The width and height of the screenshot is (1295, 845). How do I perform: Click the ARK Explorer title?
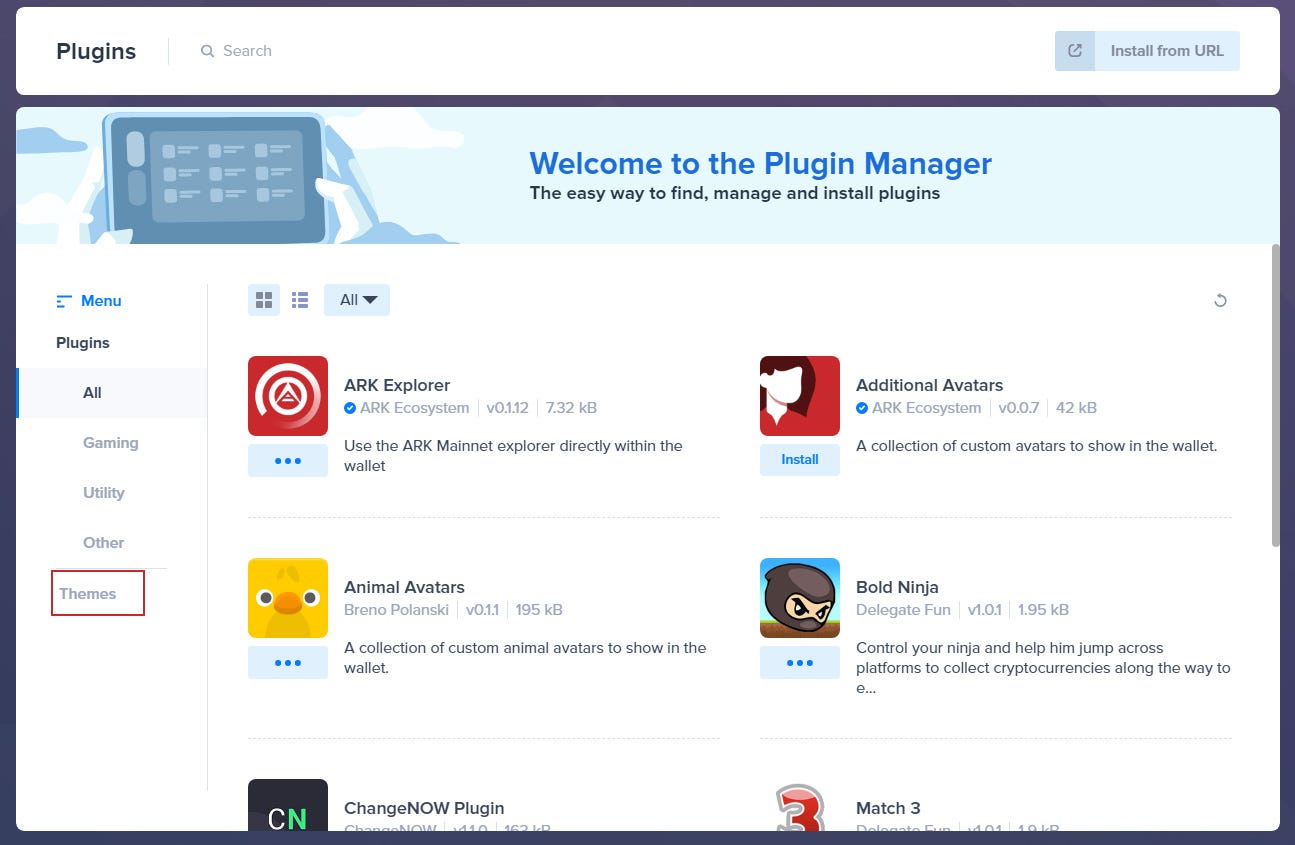397,385
